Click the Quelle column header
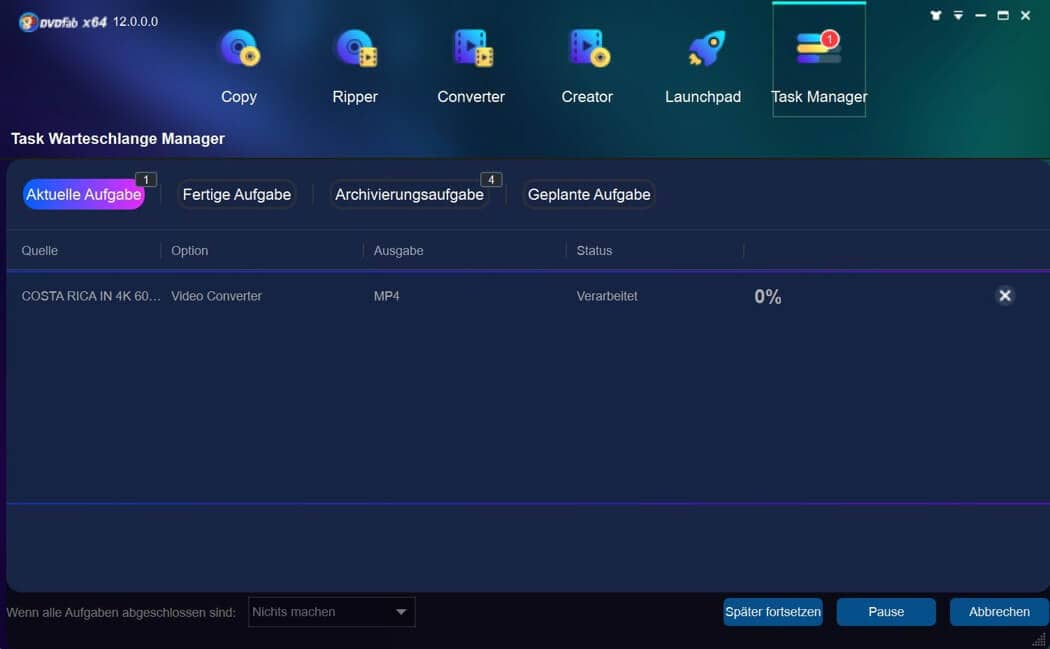 [x=40, y=251]
